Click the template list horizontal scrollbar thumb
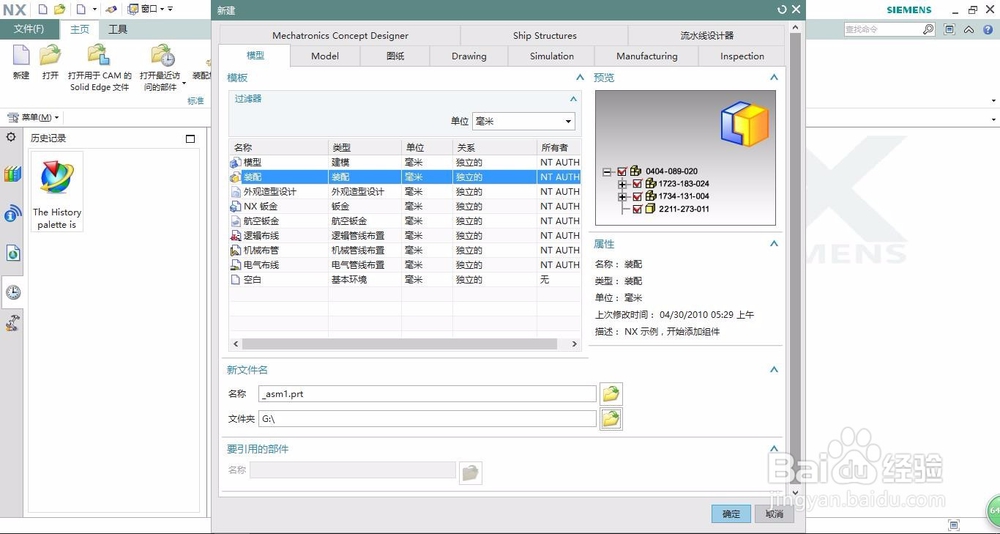This screenshot has height=534, width=1000. pos(400,344)
